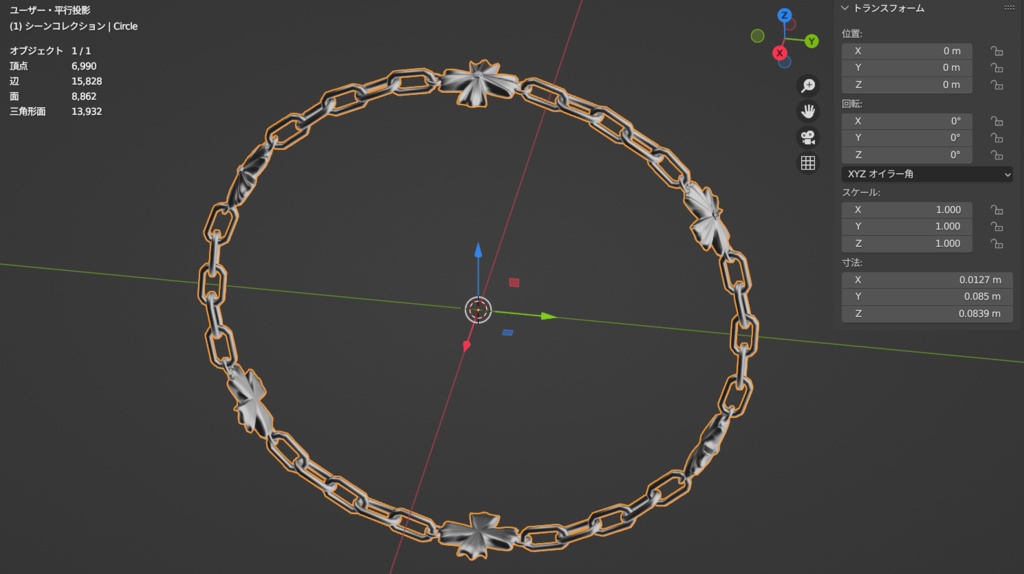1024x574 pixels.
Task: Click the green Y move arrow handle
Action: [x=547, y=316]
